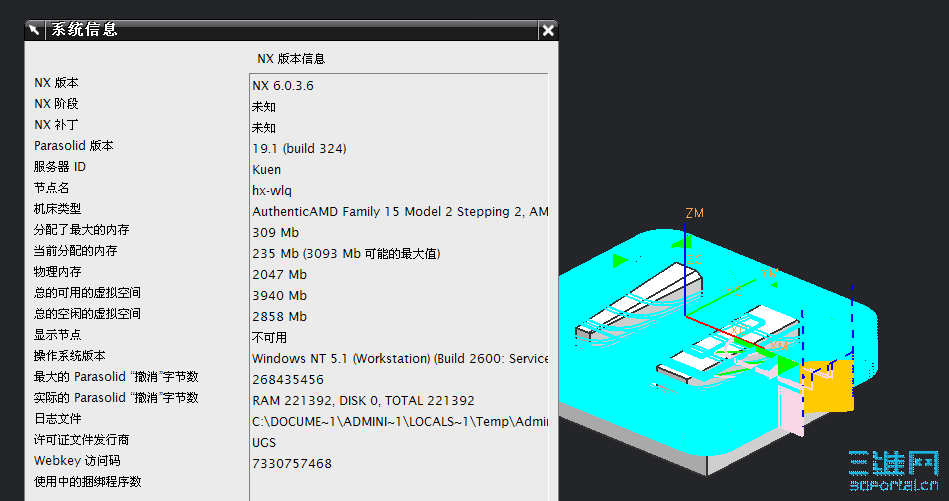Select the node name value 'hx-wlq'
This screenshot has height=501, width=949.
coord(272,191)
